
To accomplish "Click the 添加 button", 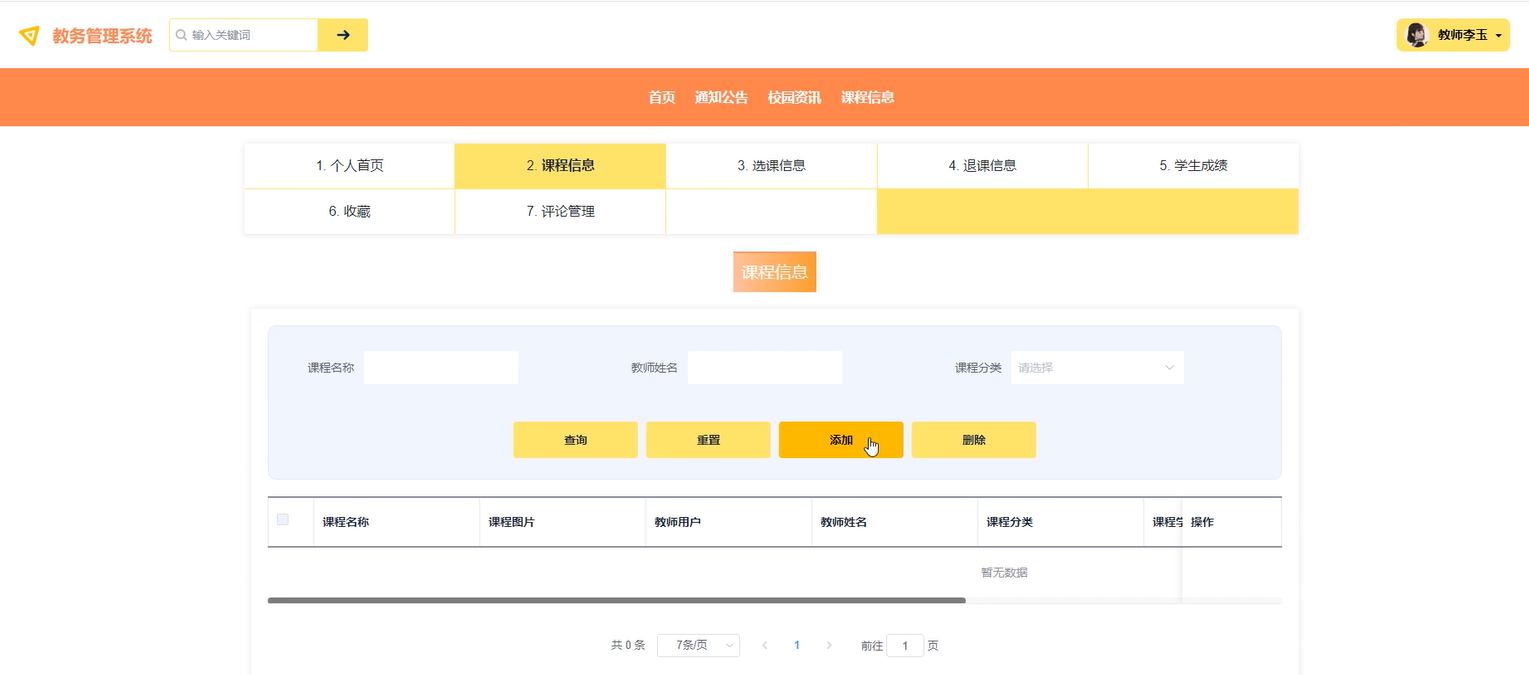I will click(841, 440).
